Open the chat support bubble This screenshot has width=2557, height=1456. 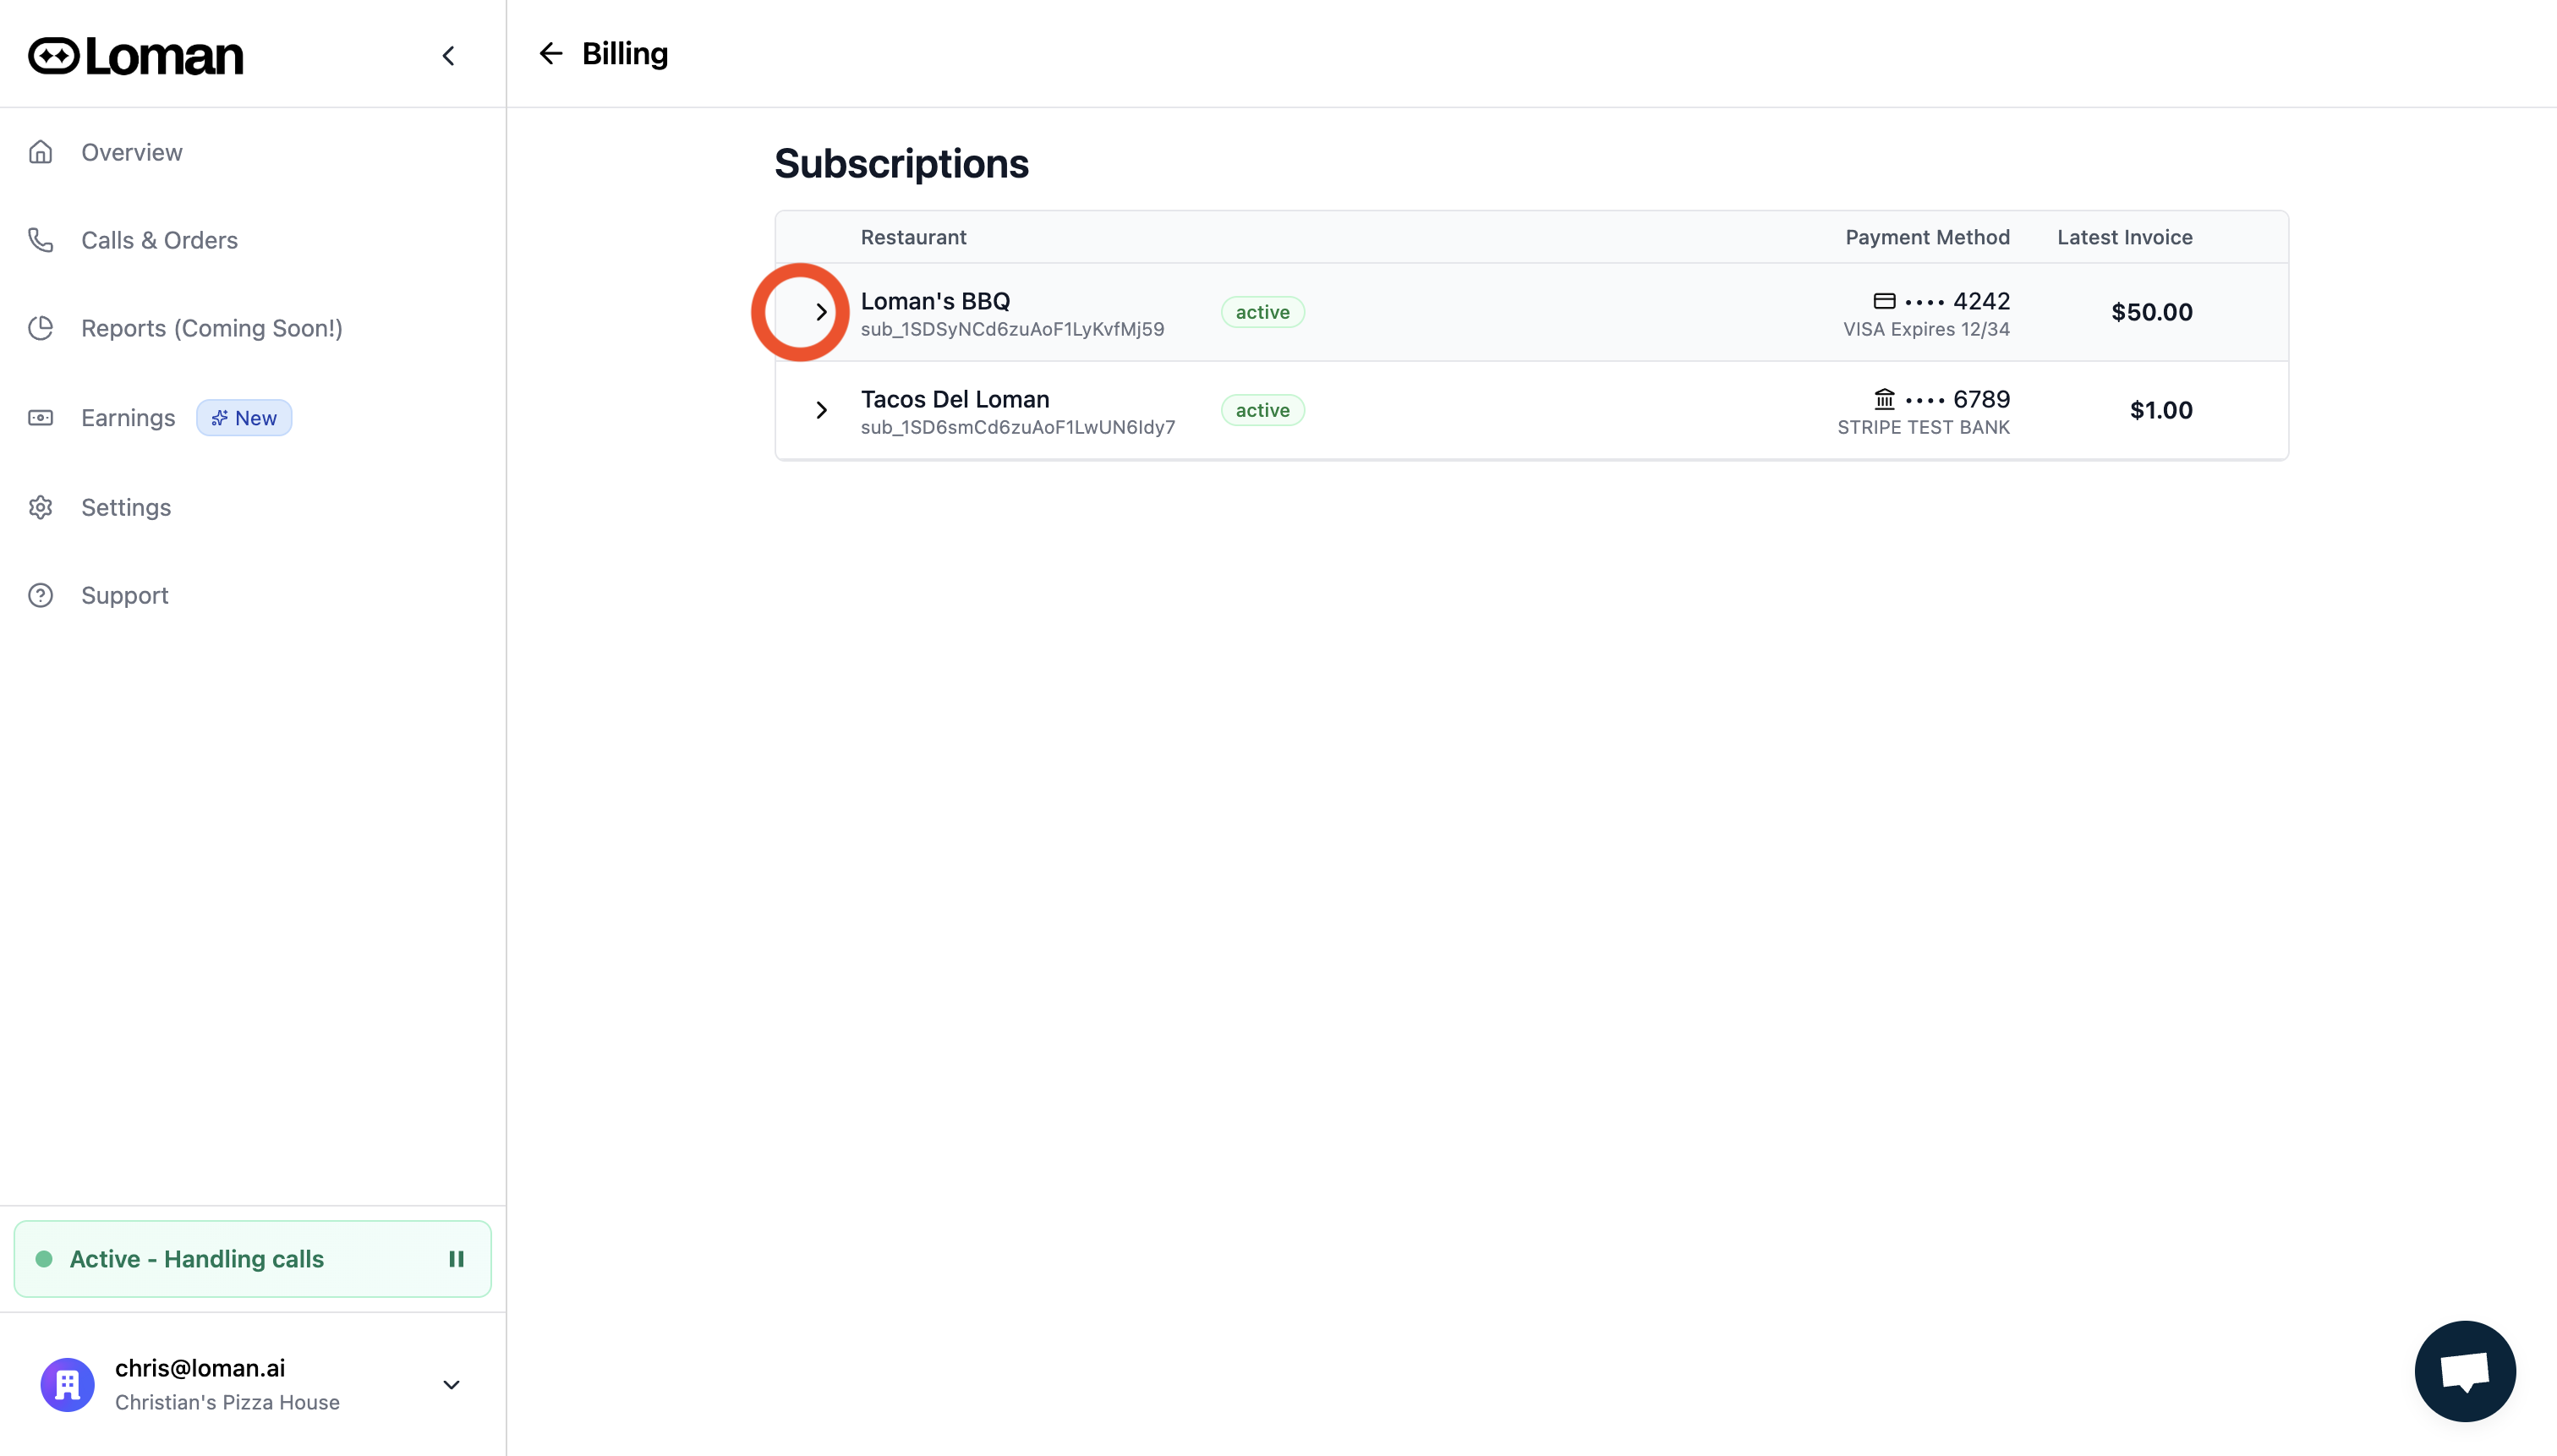[x=2464, y=1370]
